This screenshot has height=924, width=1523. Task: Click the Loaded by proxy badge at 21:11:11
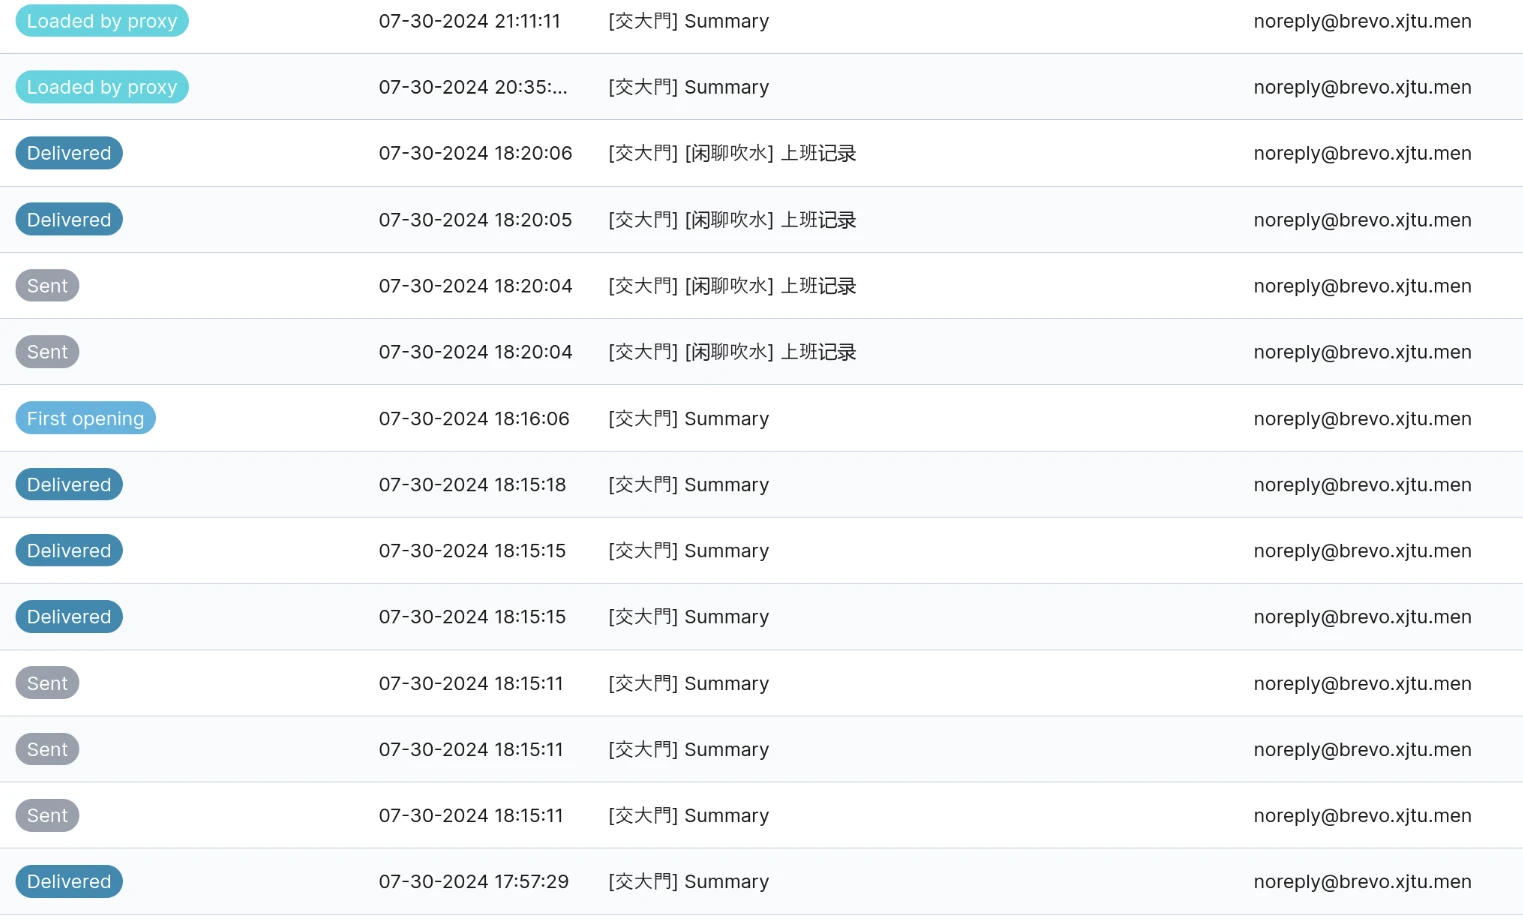(x=102, y=21)
